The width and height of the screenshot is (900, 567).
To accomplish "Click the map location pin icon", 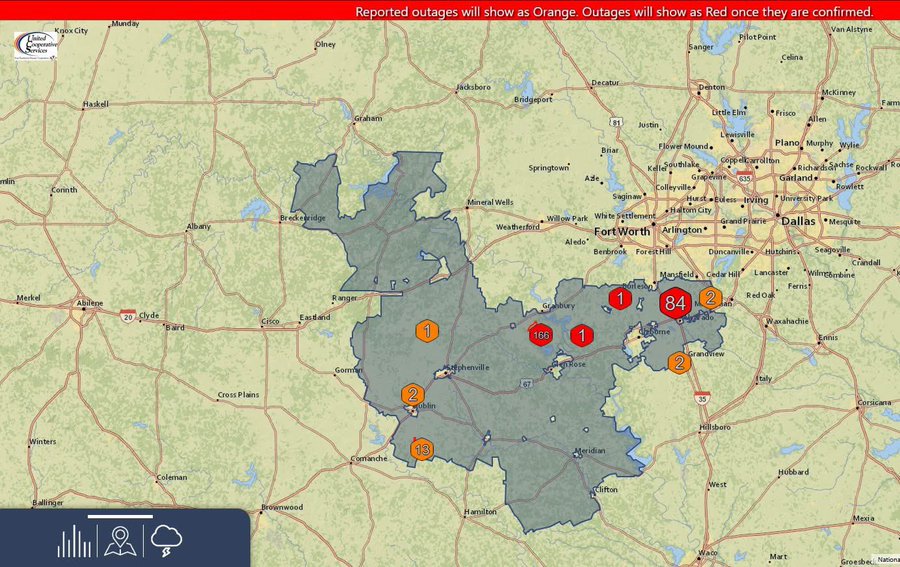I will click(x=120, y=541).
